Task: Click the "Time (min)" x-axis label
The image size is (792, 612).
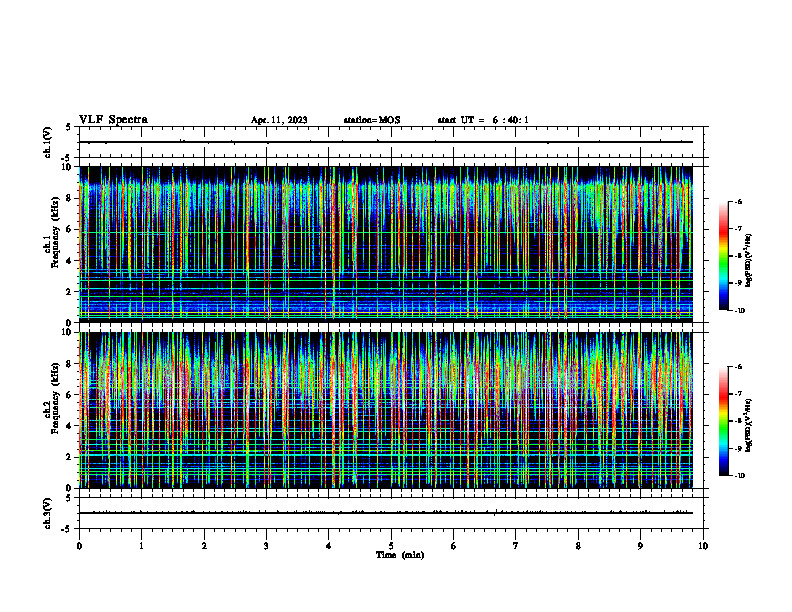Action: [400, 555]
